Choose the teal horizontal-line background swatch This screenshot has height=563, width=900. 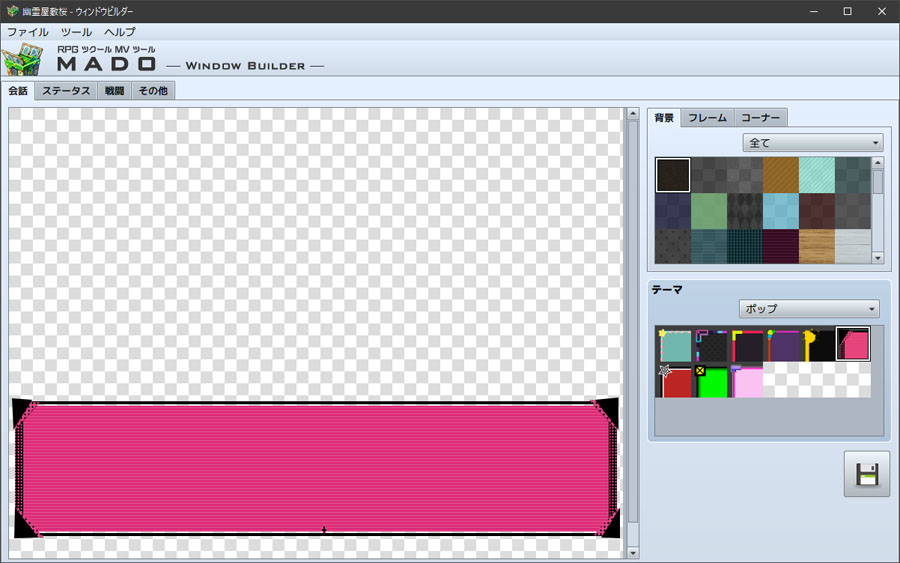point(709,247)
